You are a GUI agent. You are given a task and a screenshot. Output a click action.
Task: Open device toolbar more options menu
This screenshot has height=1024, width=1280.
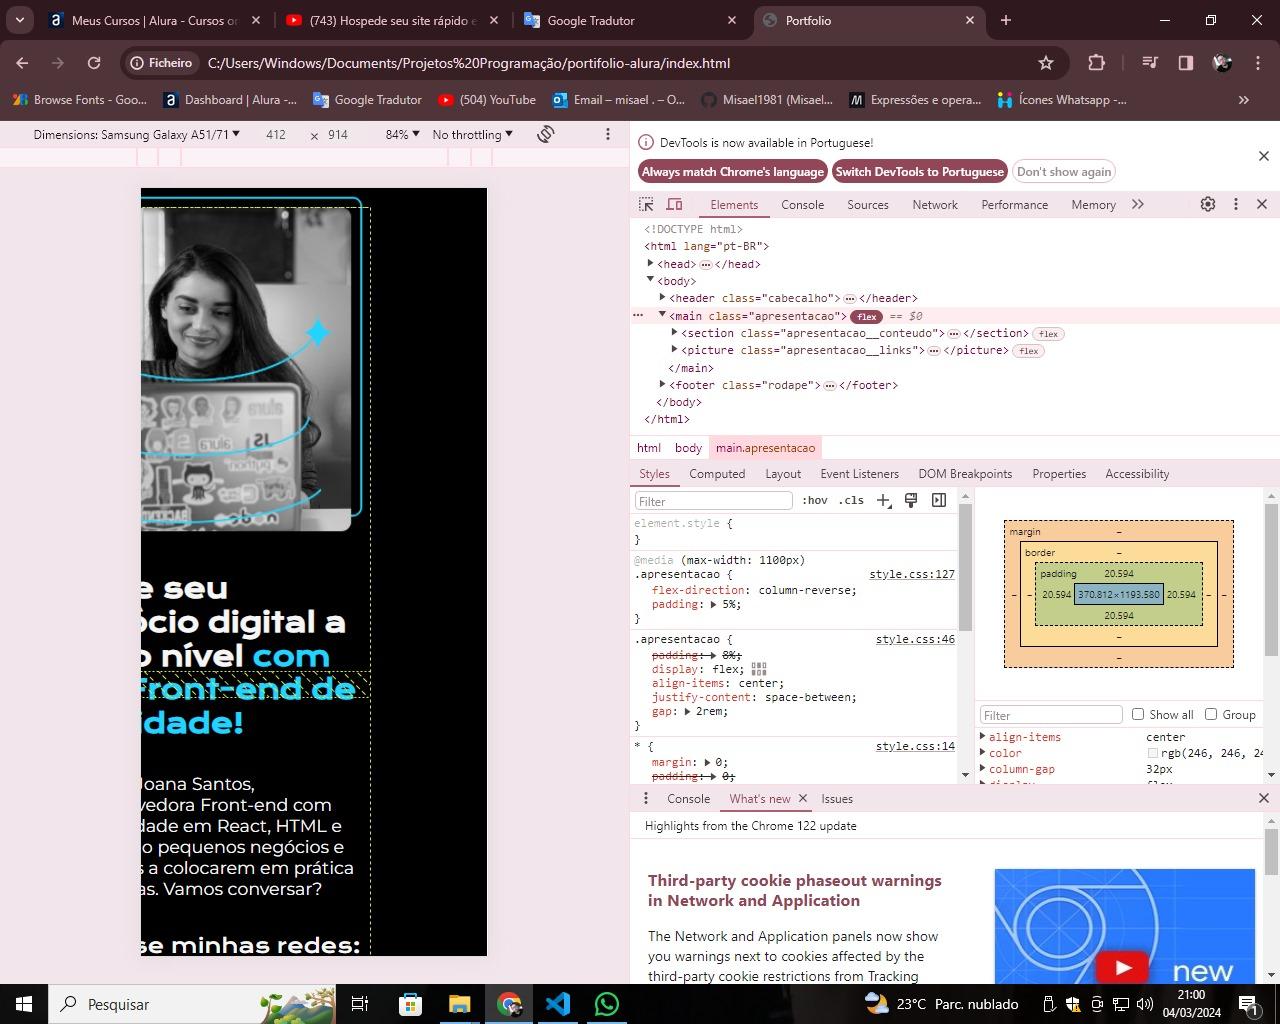(x=607, y=134)
